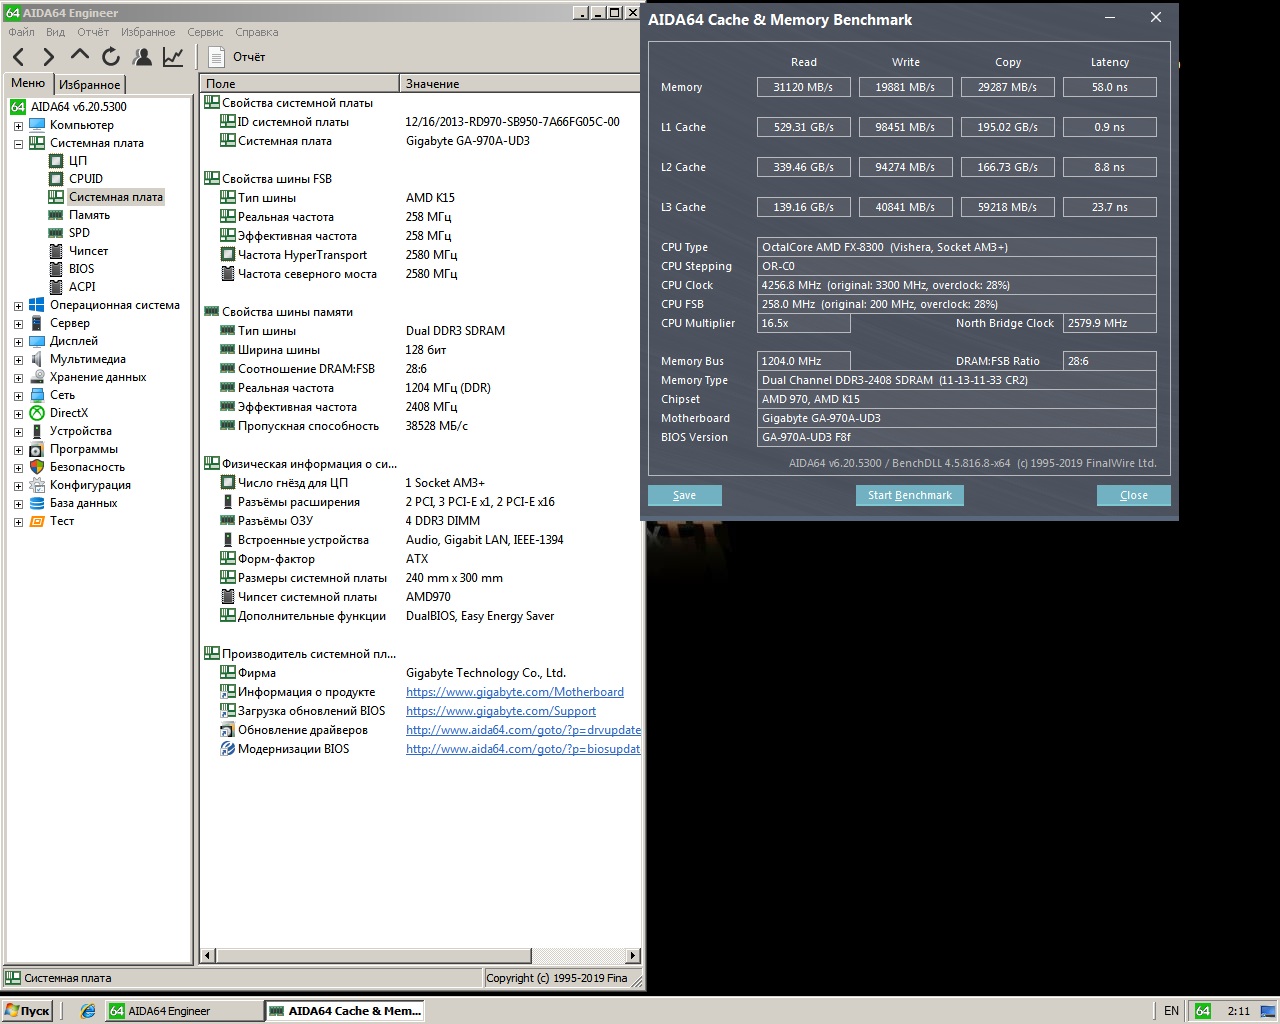Click the horizontal scrollbar right arrow
This screenshot has height=1024, width=1280.
click(632, 955)
